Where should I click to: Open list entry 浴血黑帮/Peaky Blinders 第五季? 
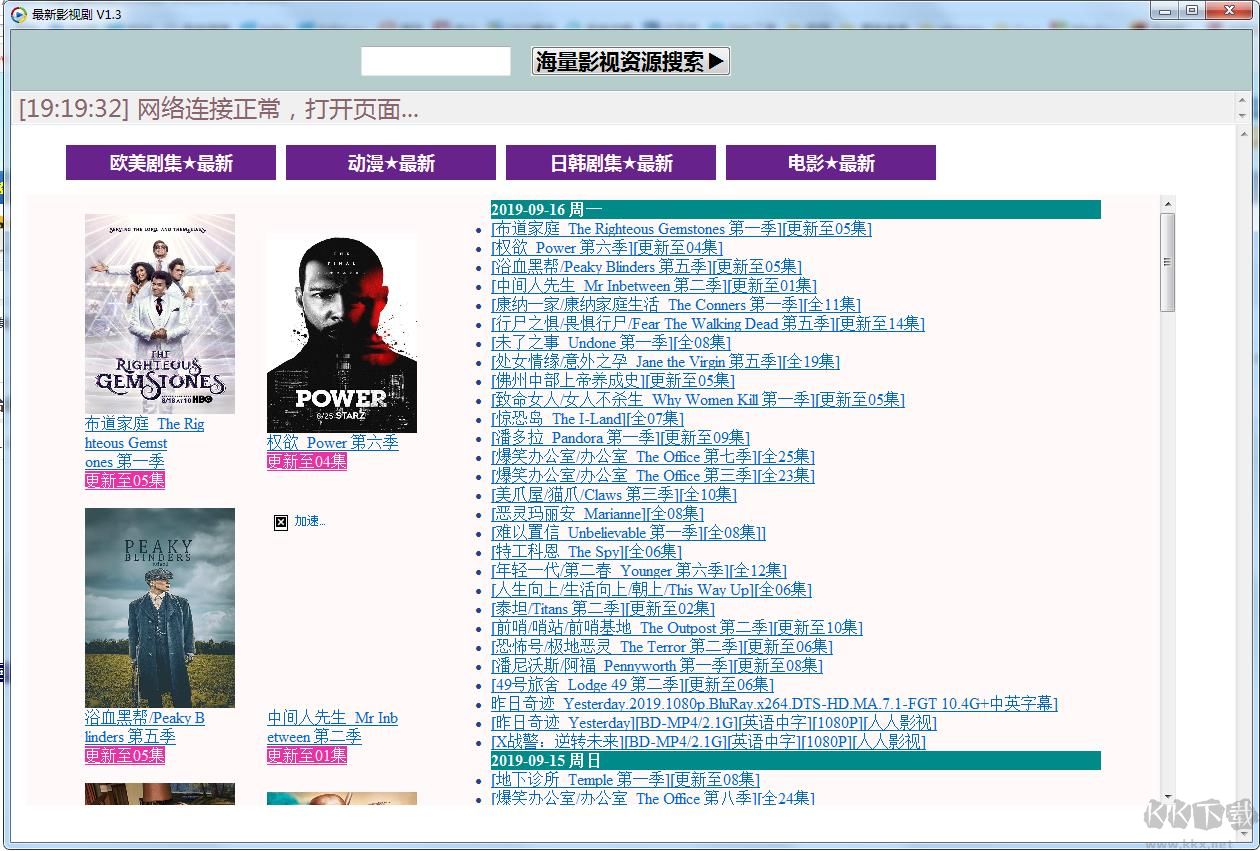point(646,267)
